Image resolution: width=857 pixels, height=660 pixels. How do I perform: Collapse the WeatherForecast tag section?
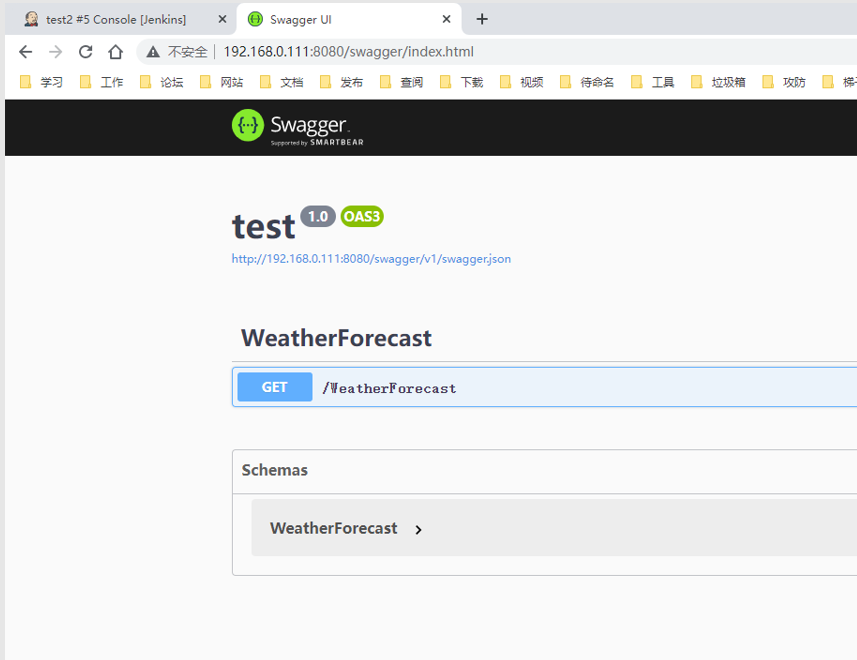336,338
